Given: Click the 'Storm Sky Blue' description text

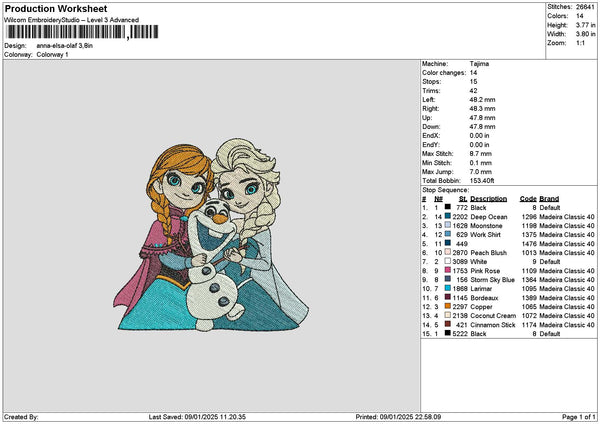Looking at the screenshot, I should 492,279.
